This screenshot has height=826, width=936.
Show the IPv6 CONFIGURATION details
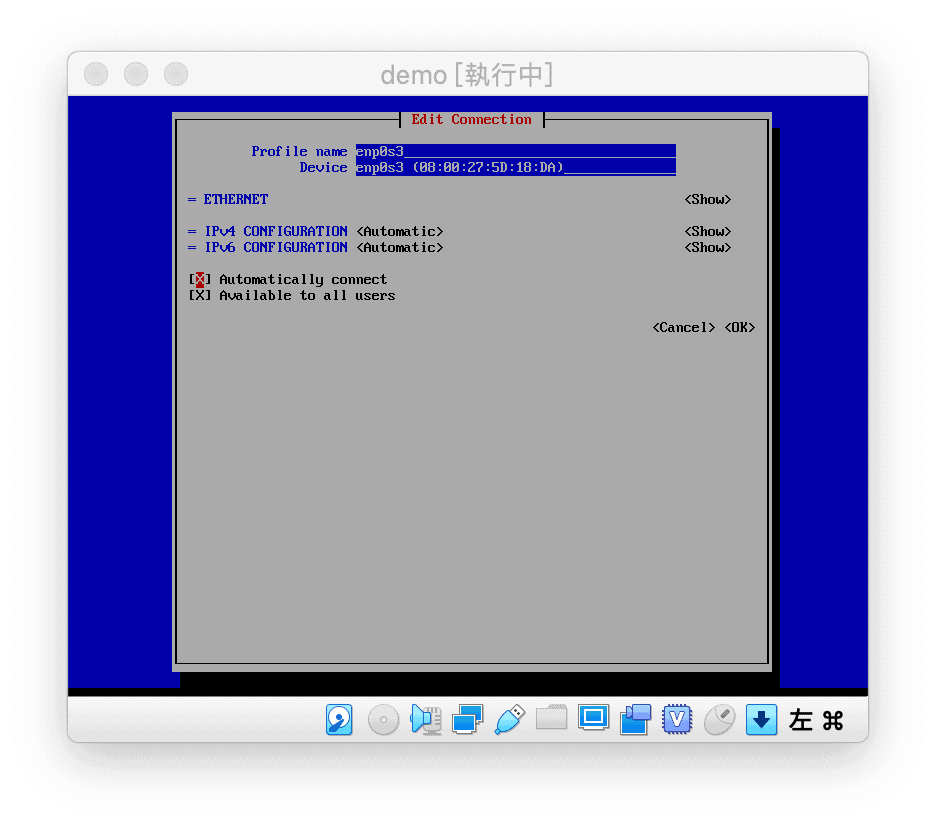pos(708,248)
